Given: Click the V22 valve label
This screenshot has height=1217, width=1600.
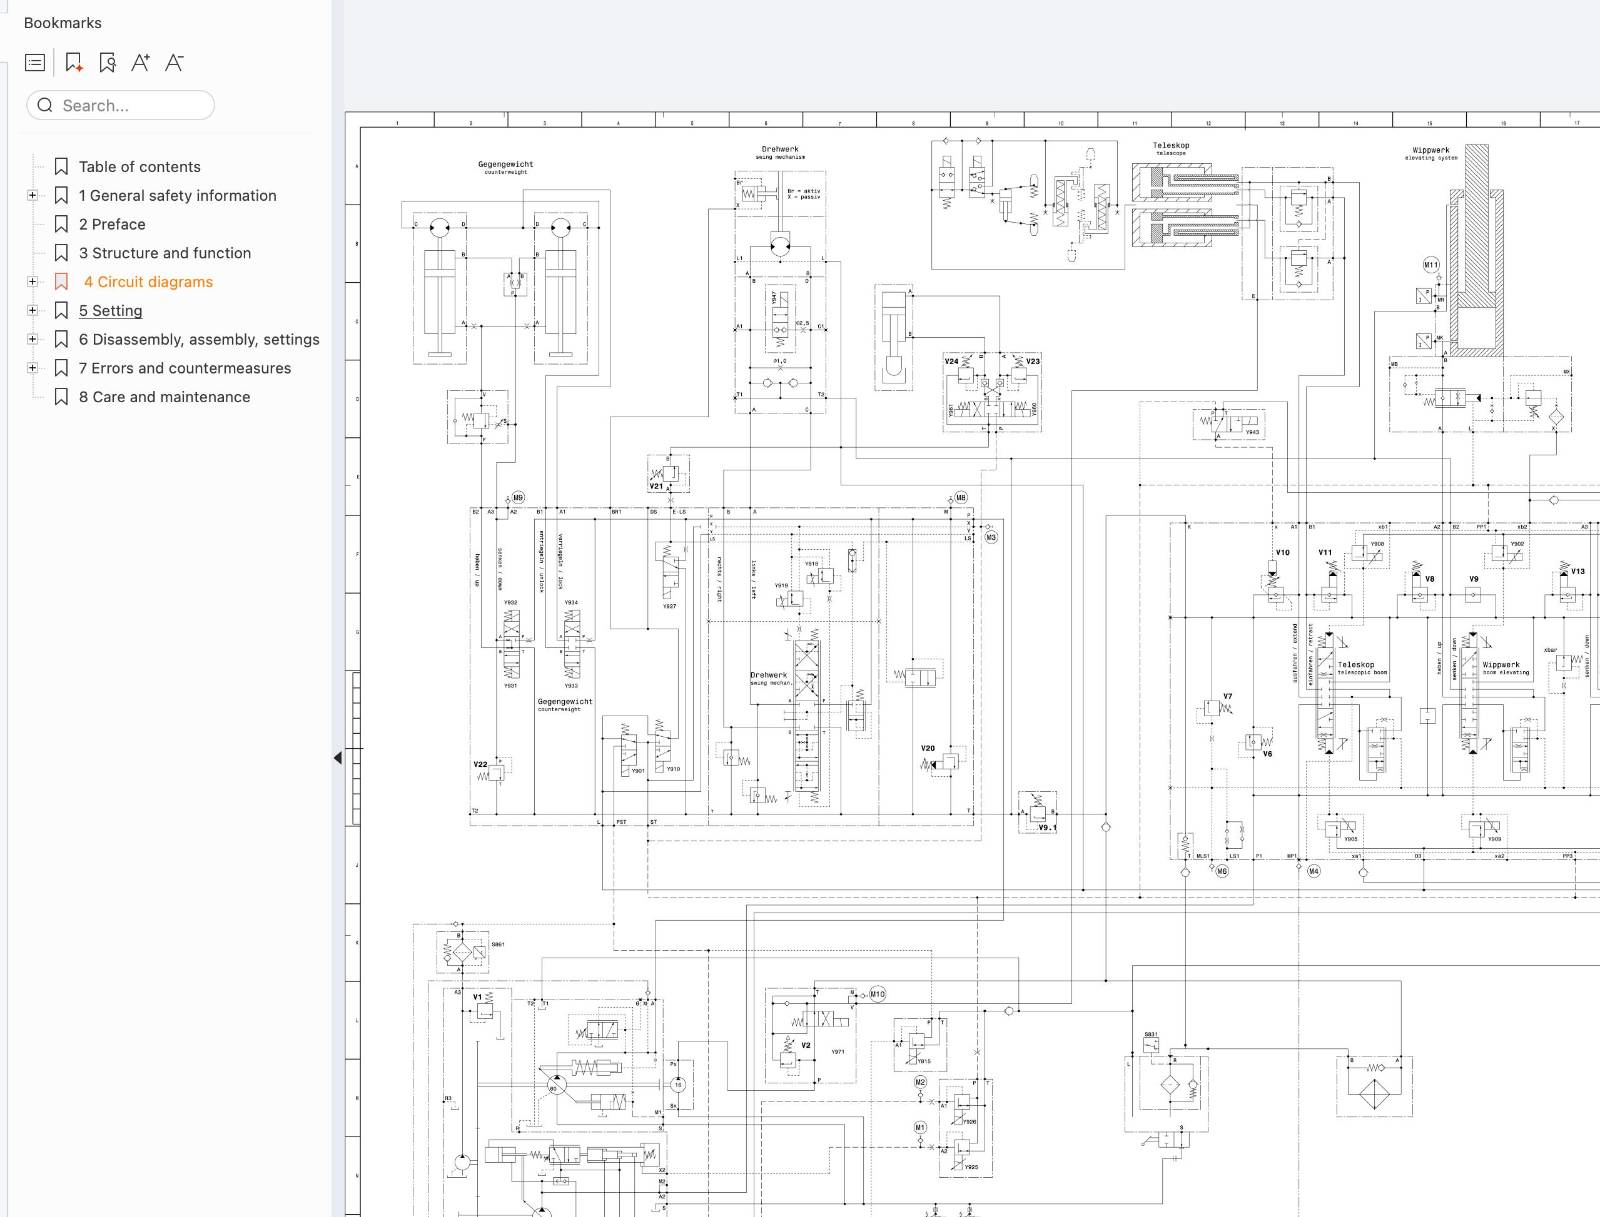Looking at the screenshot, I should (x=480, y=764).
